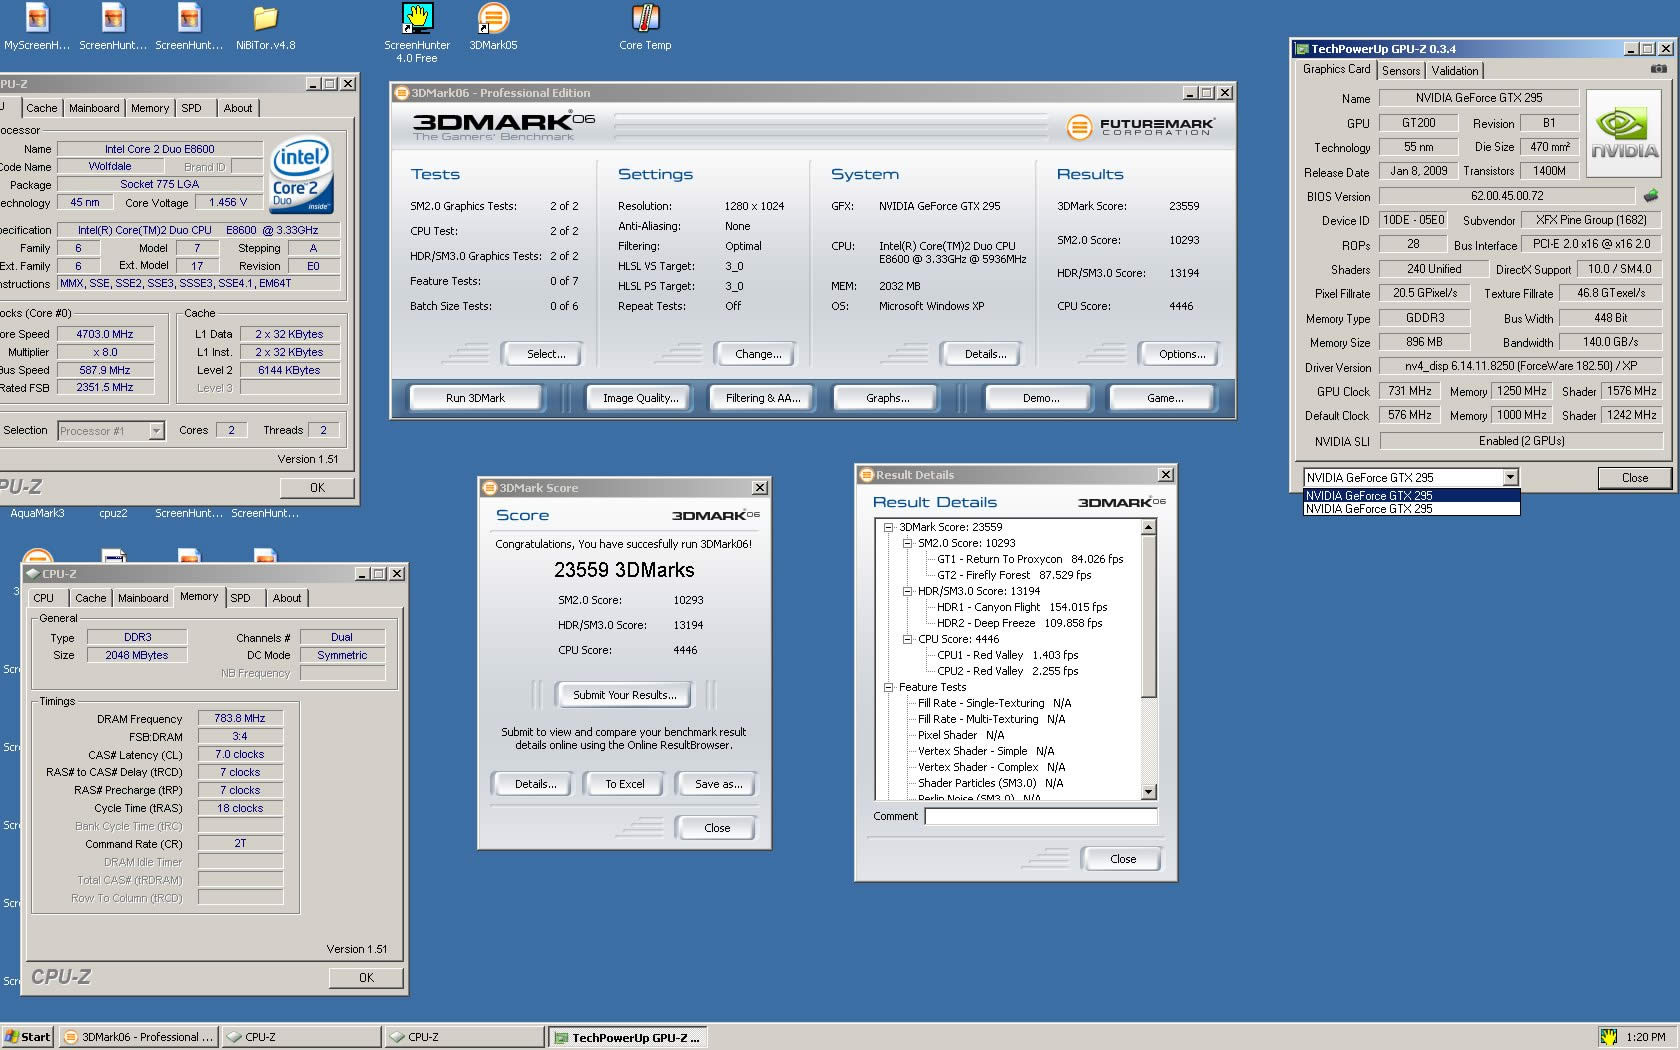The image size is (1680, 1050).
Task: Select the non-highlighted NVIDIA GeForce GTX 295 list entry
Action: [x=1411, y=509]
